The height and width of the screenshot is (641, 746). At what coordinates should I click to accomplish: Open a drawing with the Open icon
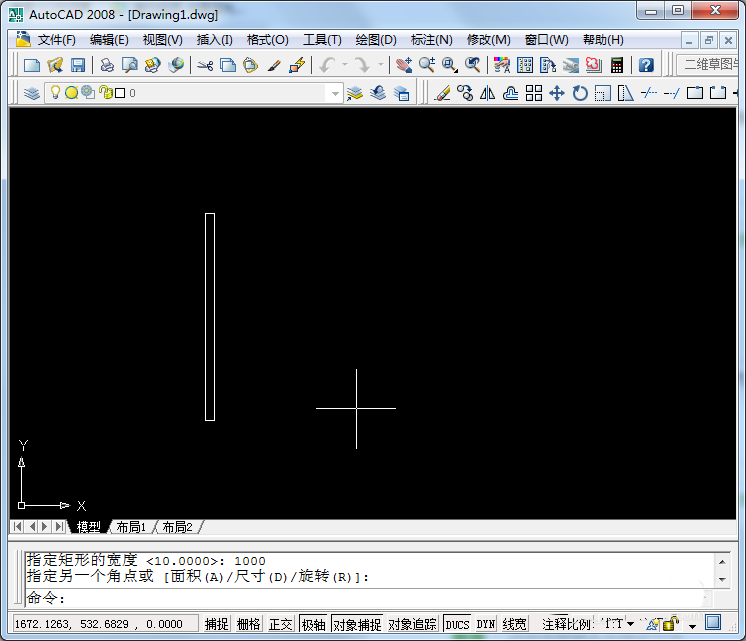[55, 65]
